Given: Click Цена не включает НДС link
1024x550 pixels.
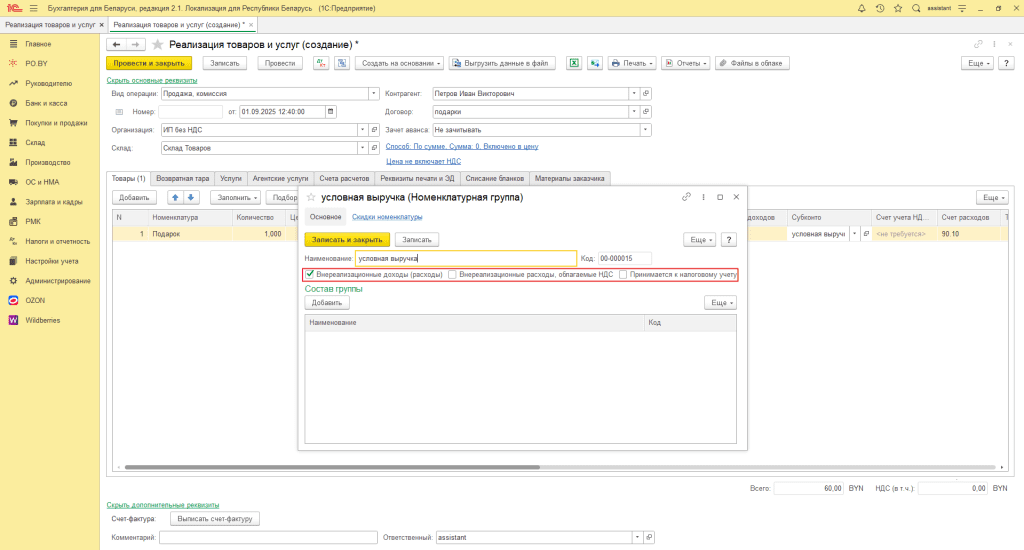Looking at the screenshot, I should click(x=423, y=161).
